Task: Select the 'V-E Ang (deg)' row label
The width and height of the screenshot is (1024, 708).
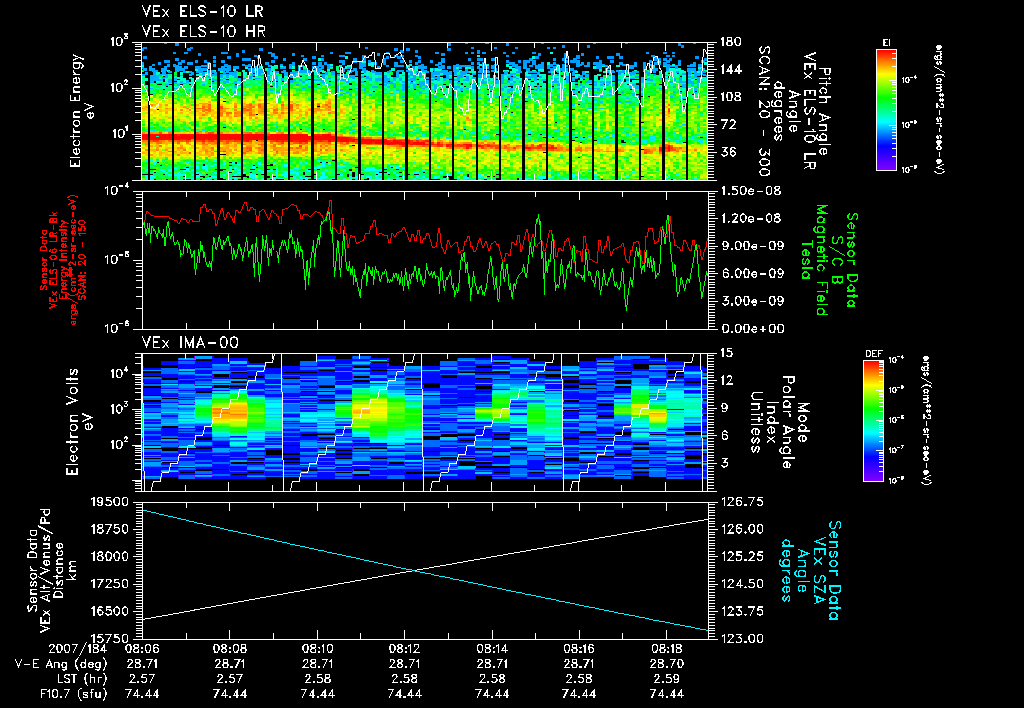Action: (61, 664)
